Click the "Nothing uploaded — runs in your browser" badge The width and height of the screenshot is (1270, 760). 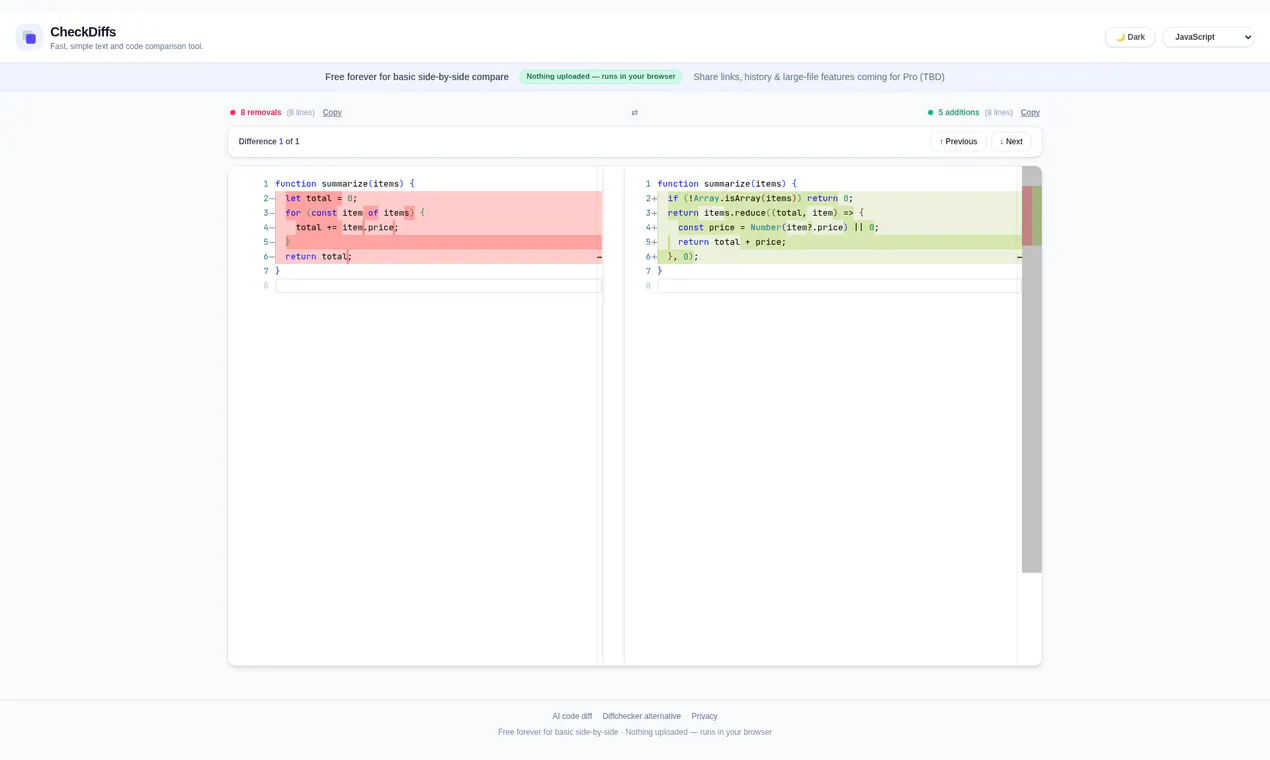click(601, 77)
